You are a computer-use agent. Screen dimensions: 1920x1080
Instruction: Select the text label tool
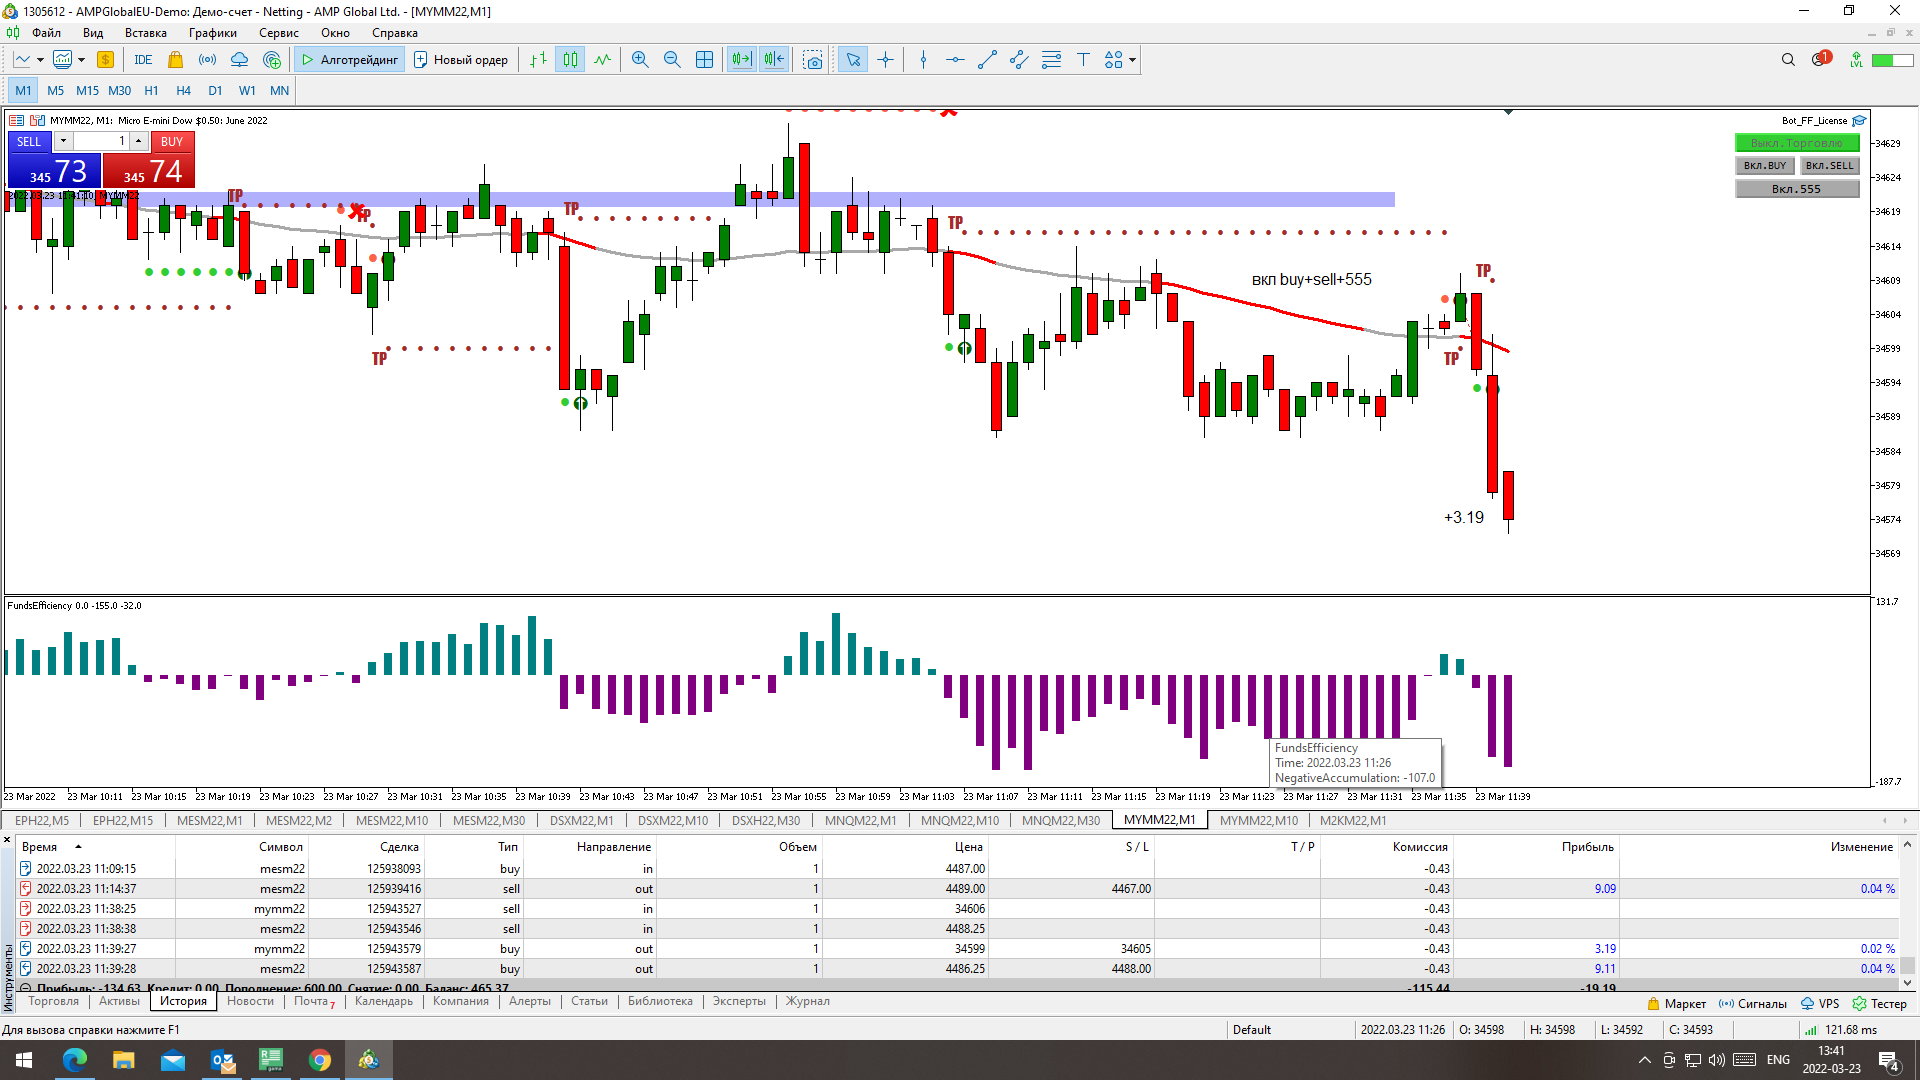pos(1083,60)
